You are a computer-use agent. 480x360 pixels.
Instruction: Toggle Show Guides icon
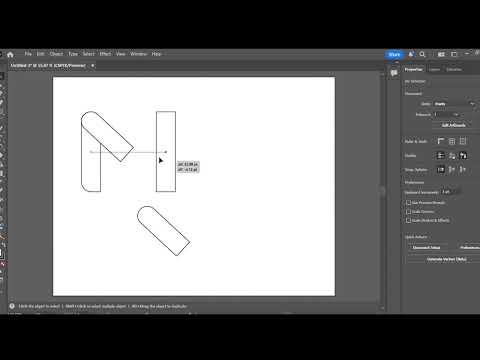441,155
